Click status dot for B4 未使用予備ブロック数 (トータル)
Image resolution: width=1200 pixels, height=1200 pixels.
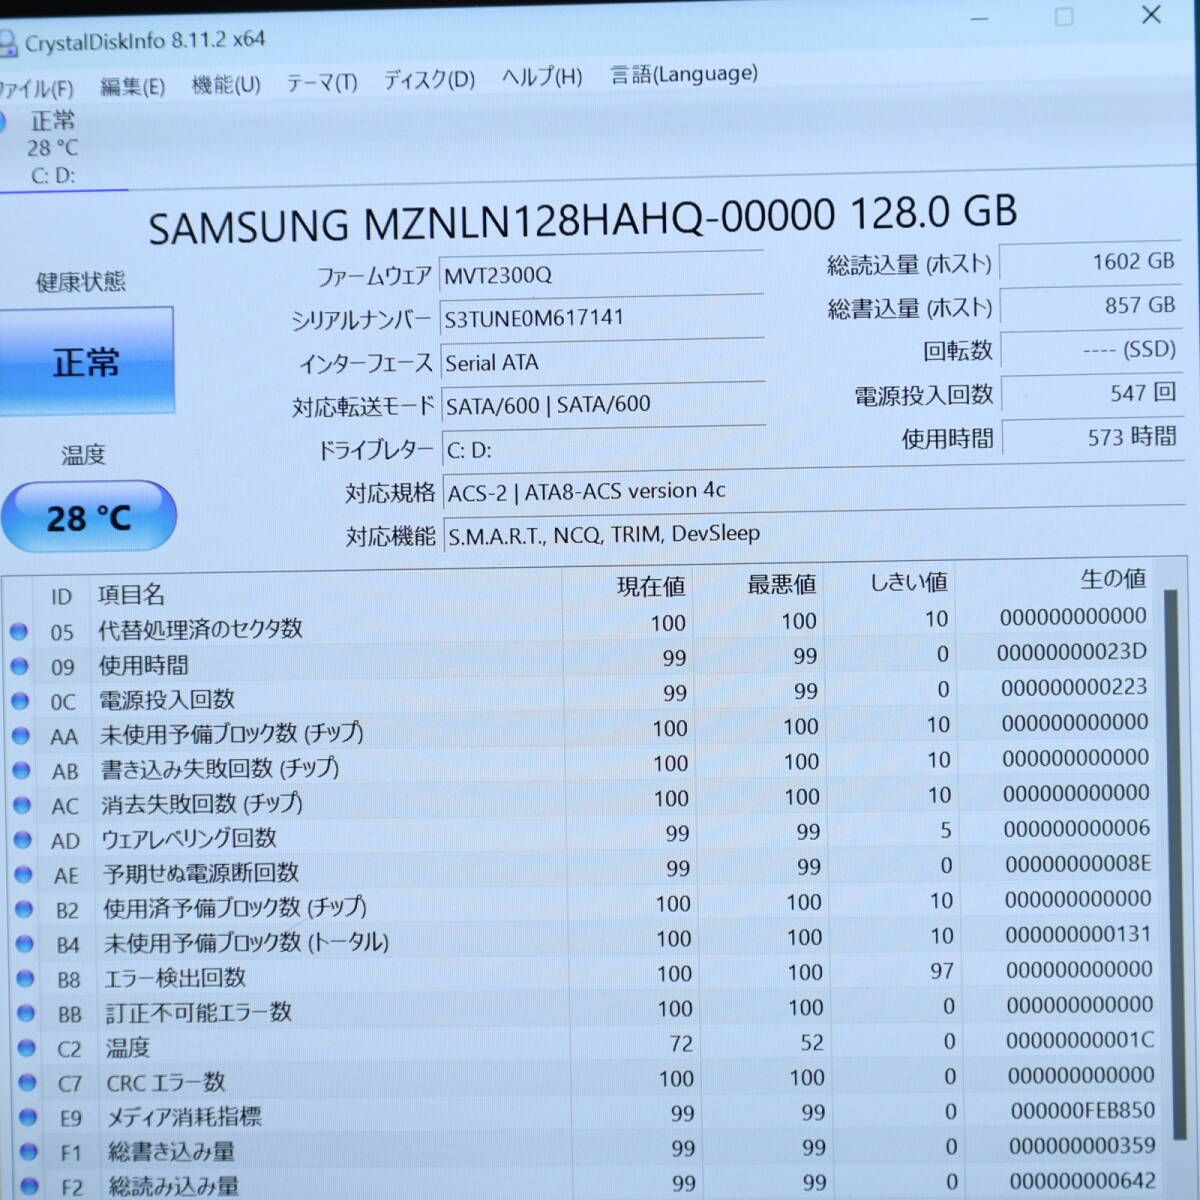(25, 945)
